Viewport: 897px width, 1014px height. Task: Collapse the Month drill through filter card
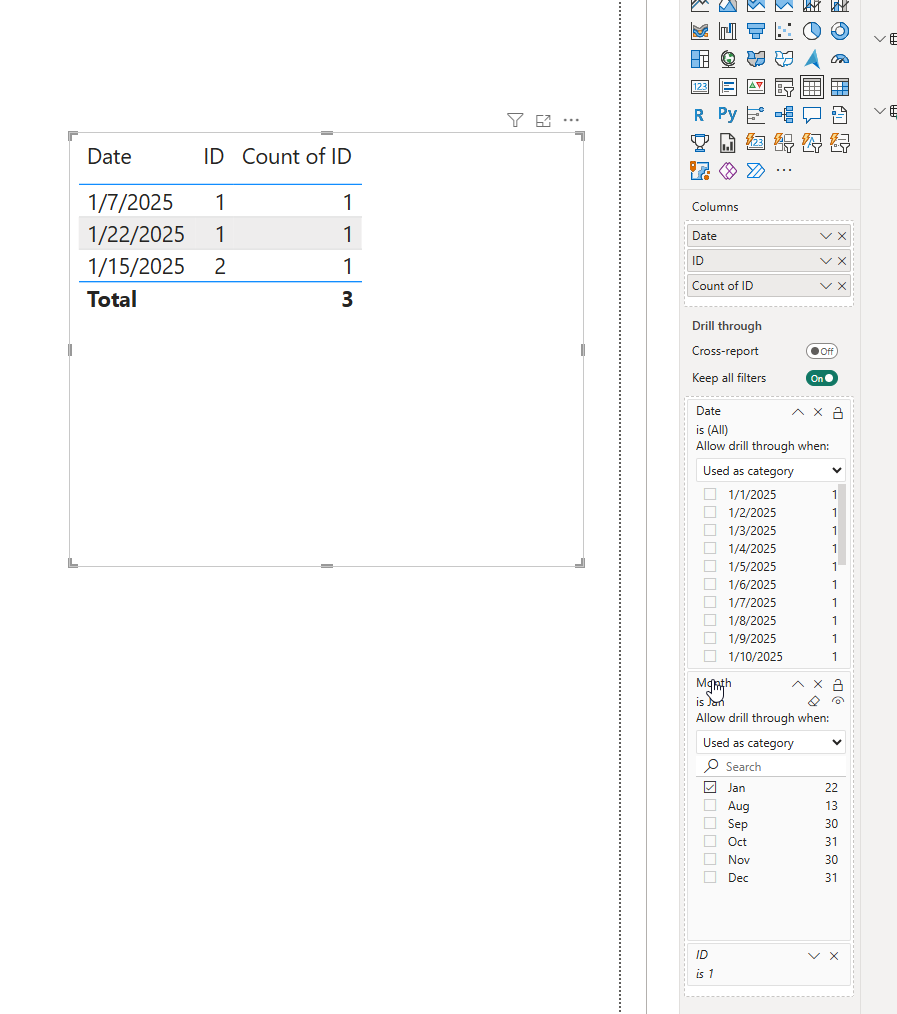797,684
